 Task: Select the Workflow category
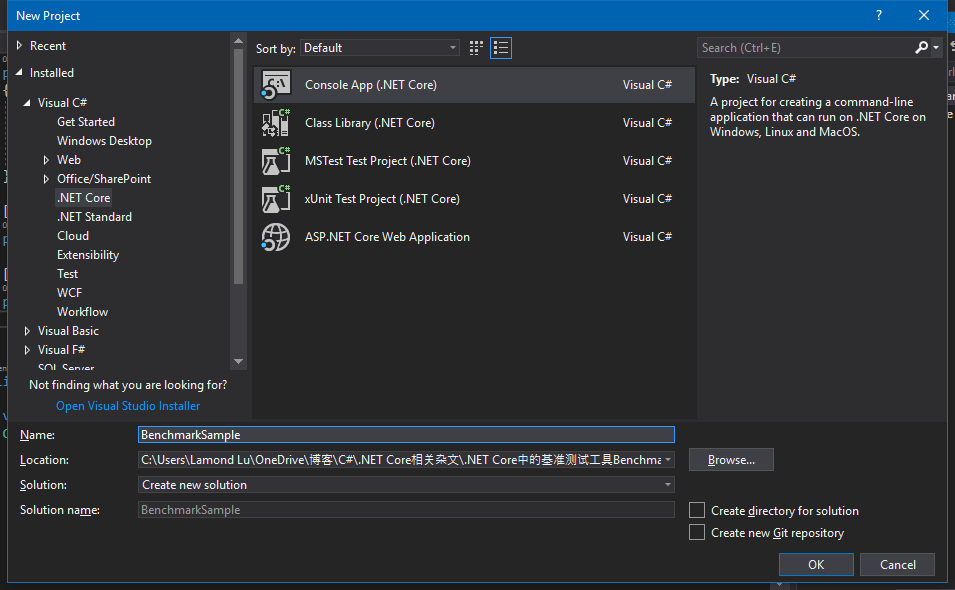click(82, 312)
